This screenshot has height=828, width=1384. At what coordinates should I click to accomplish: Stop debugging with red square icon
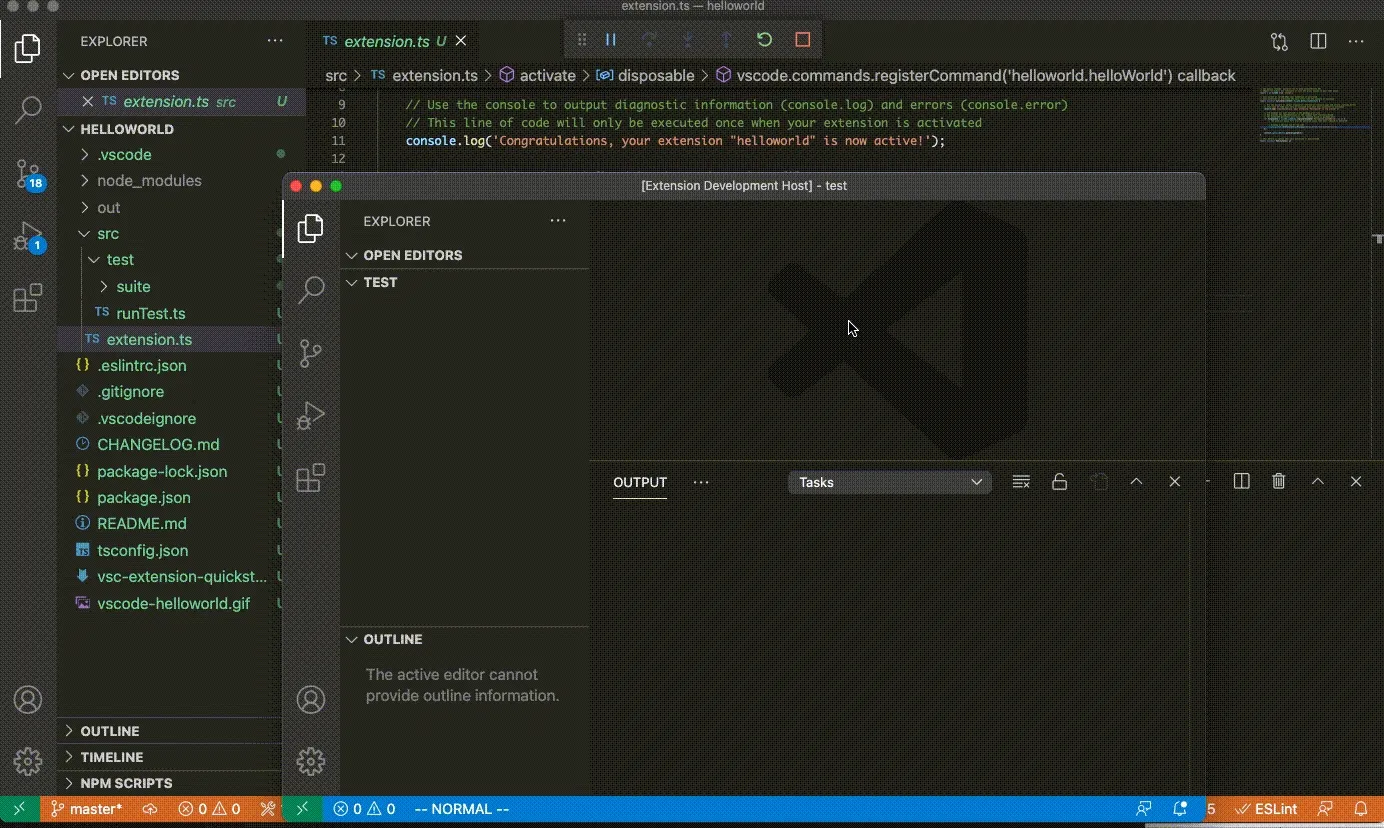click(802, 40)
